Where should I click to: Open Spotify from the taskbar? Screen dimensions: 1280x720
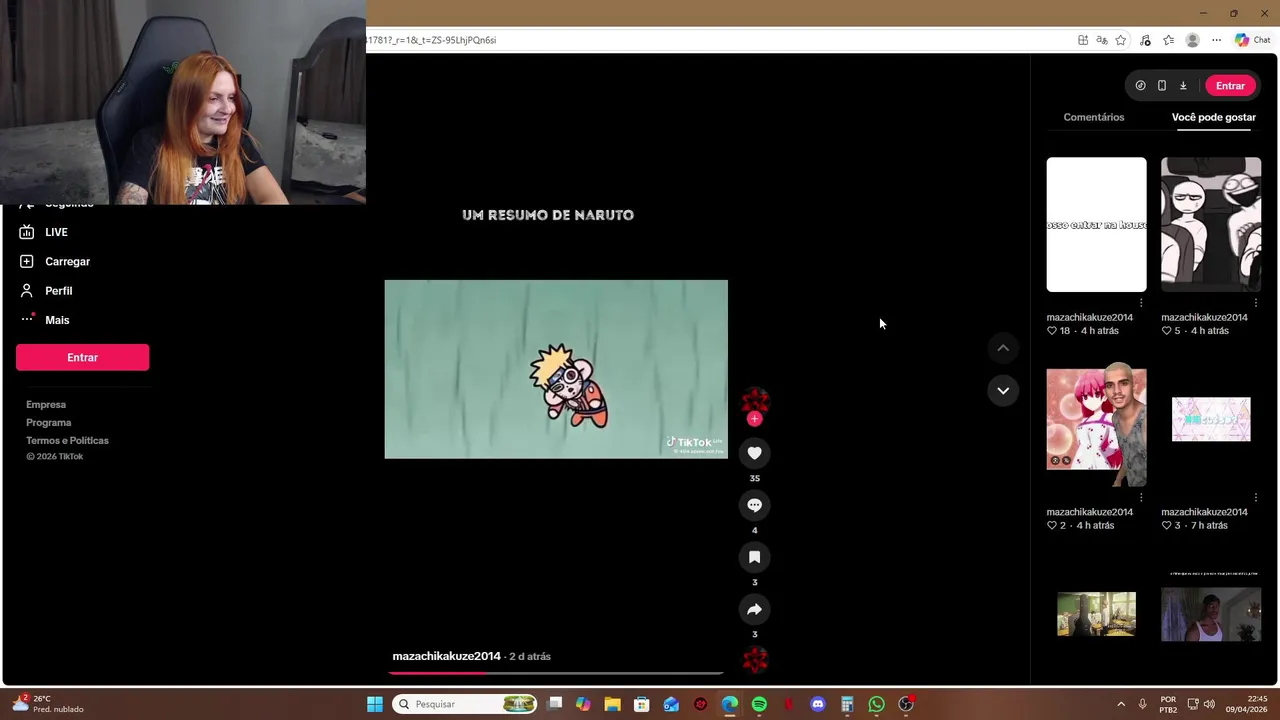tap(759, 704)
